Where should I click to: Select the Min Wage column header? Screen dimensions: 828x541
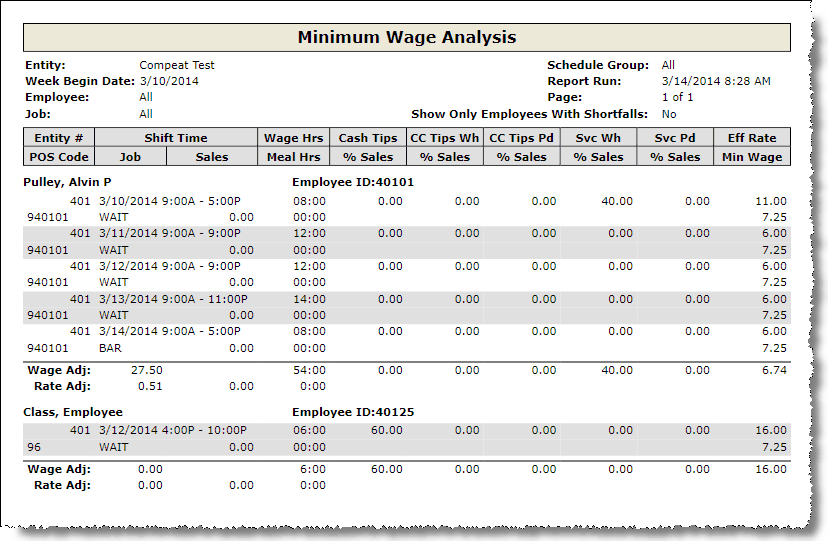click(x=752, y=157)
